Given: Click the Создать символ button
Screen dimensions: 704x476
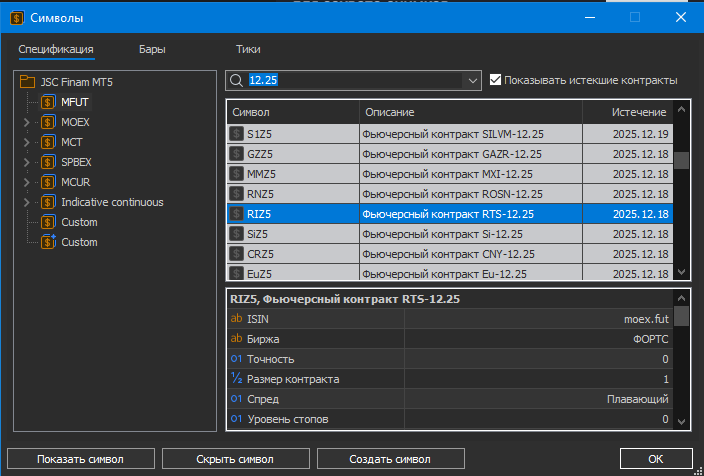Looking at the screenshot, I should pyautogui.click(x=390, y=459).
